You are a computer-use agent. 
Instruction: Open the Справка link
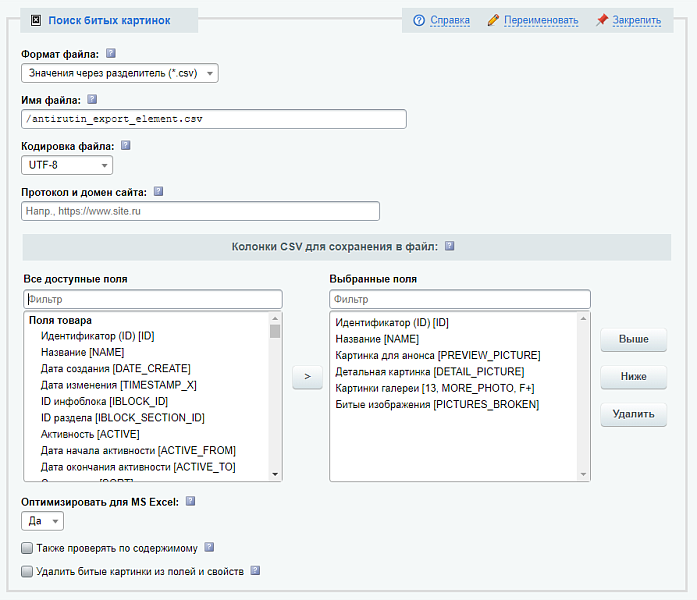pyautogui.click(x=449, y=20)
